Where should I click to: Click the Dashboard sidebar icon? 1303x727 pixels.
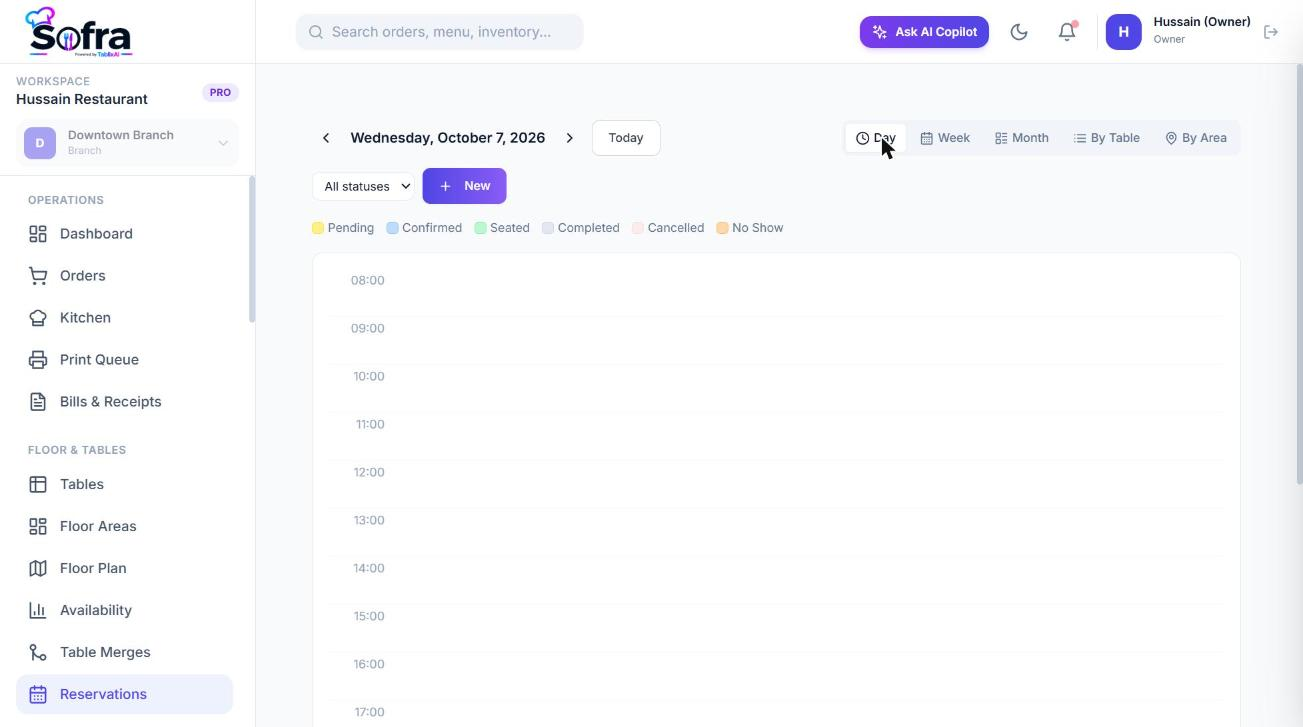pos(38,234)
